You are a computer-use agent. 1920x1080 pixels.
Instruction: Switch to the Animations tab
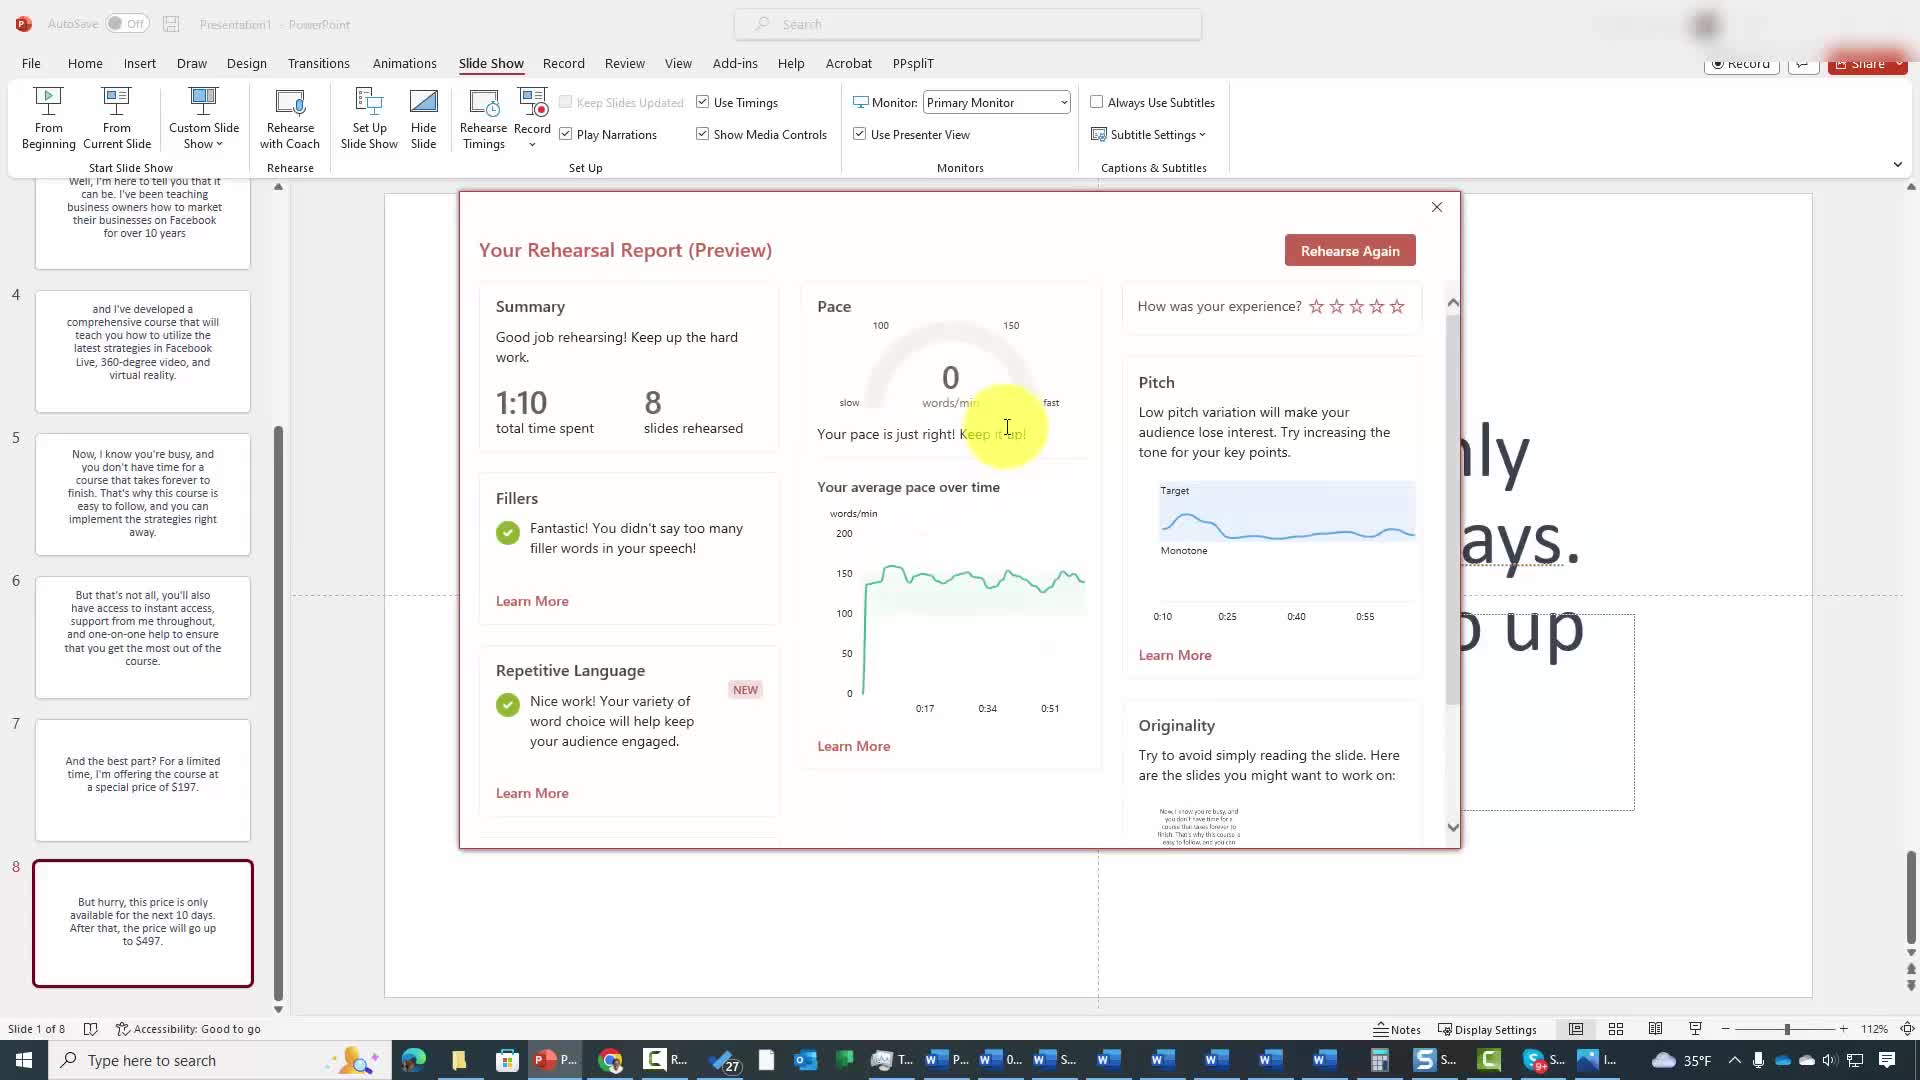[404, 63]
